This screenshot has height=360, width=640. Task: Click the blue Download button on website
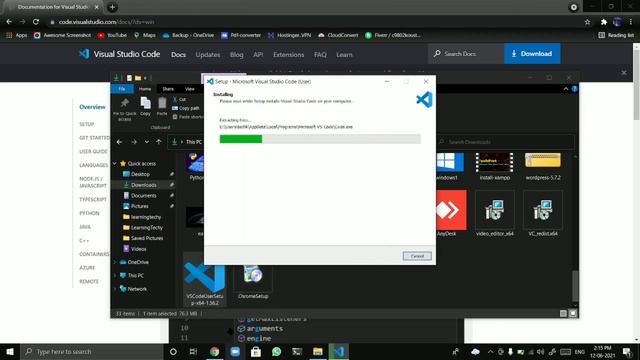point(532,53)
